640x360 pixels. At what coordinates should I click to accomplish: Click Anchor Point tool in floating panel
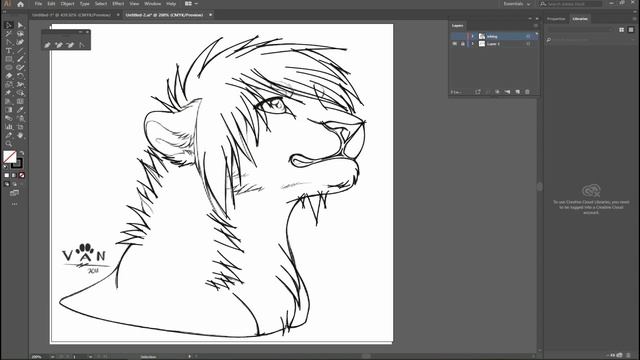[x=82, y=45]
